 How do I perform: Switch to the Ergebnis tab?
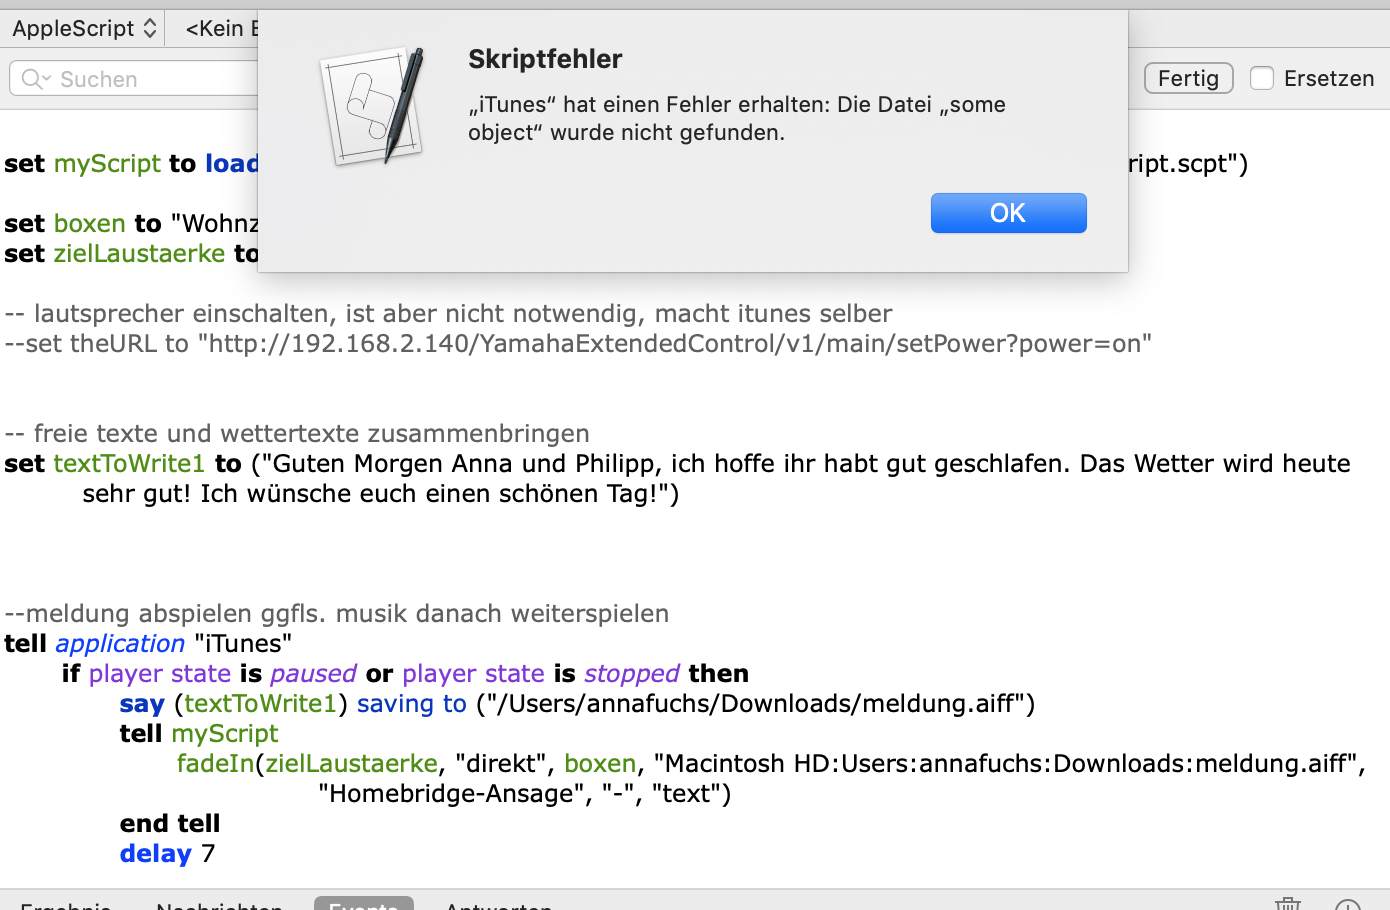(x=66, y=905)
